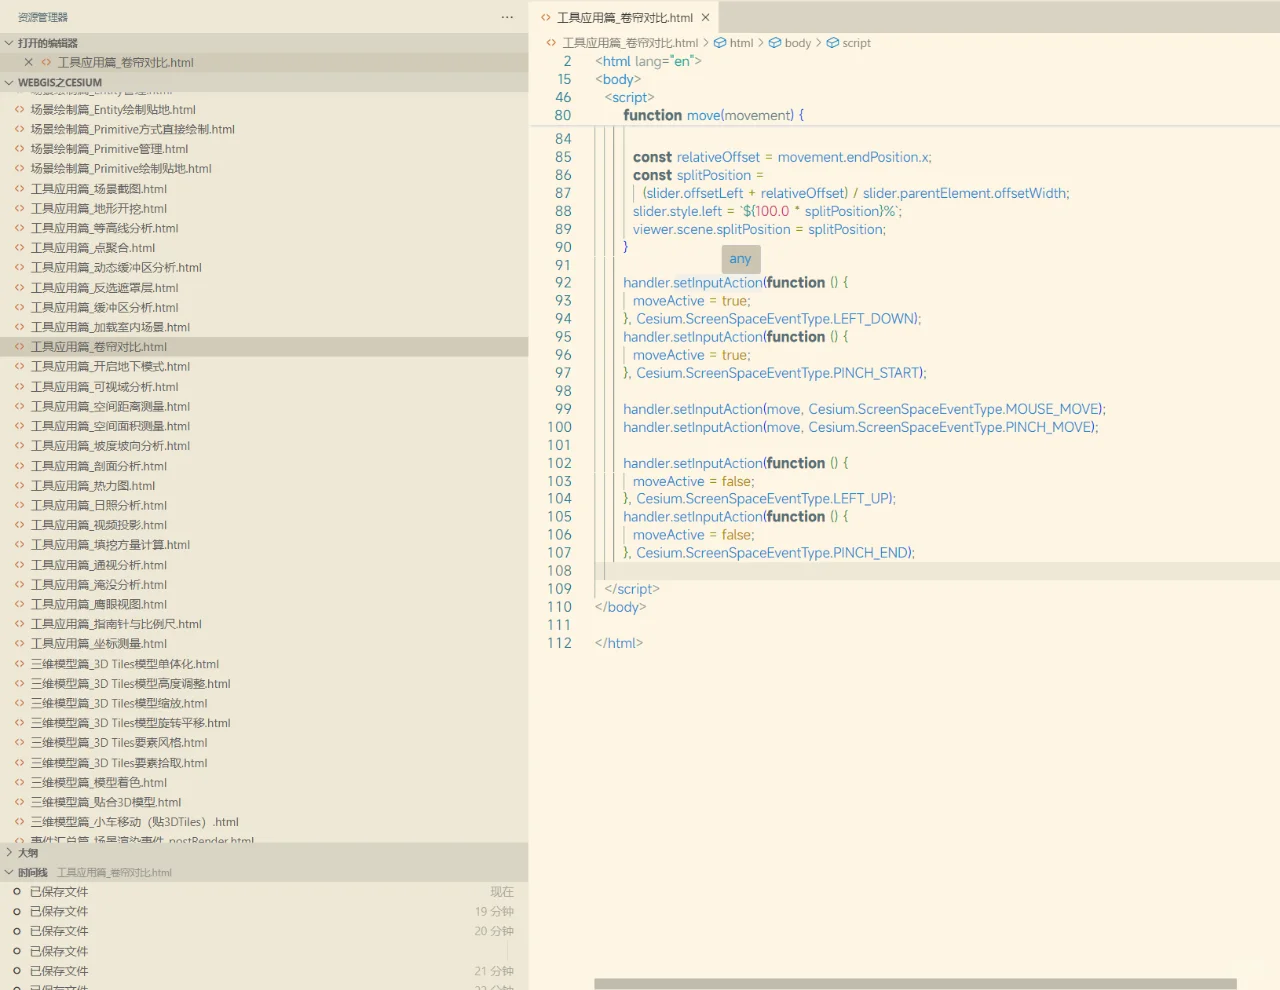Click slider.style.left assignment on line 88

(767, 211)
